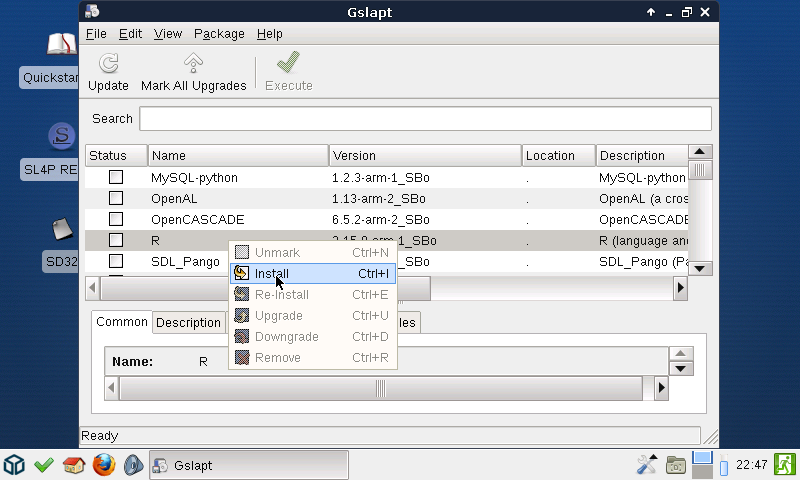Screen dimensions: 800x480
Task: Click the Upgrade icon in context menu
Action: coord(241,316)
